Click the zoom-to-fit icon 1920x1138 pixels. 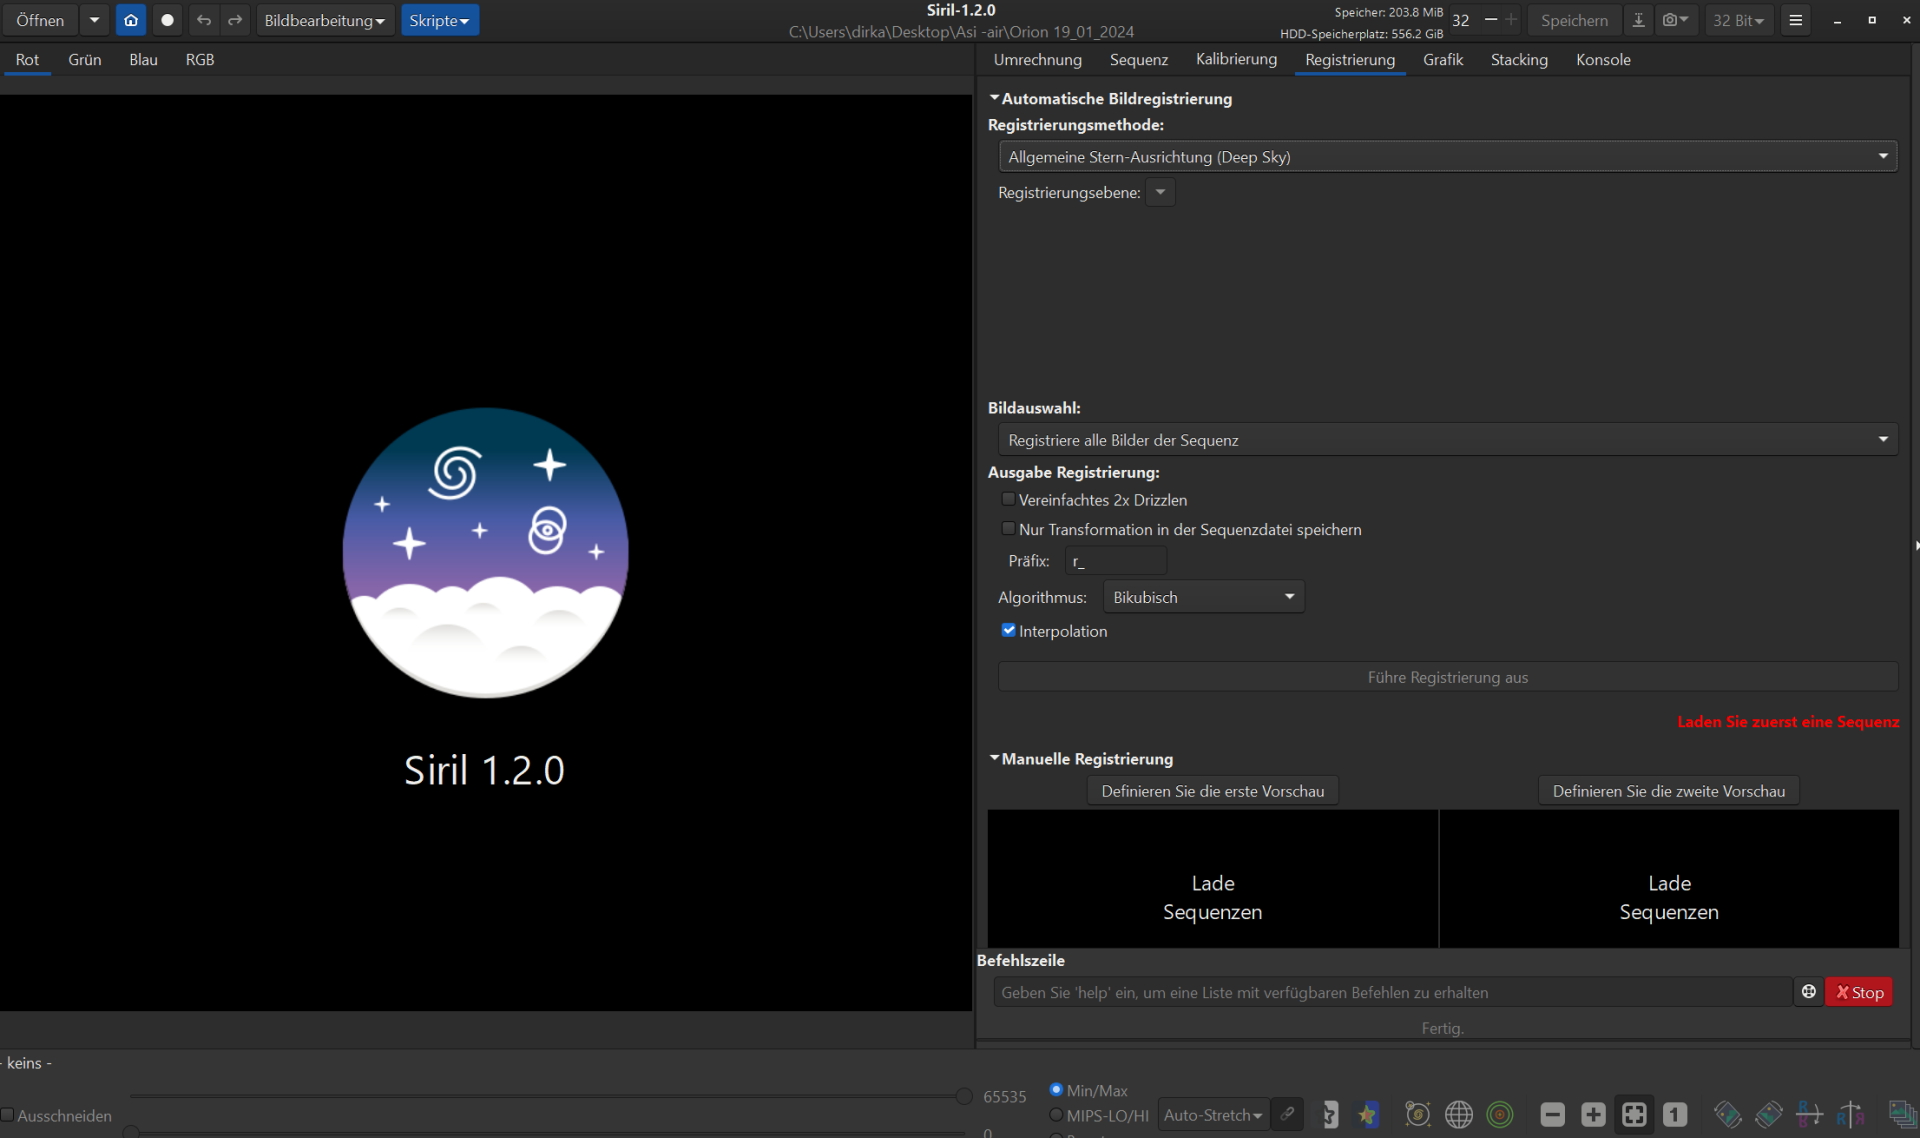pyautogui.click(x=1634, y=1114)
